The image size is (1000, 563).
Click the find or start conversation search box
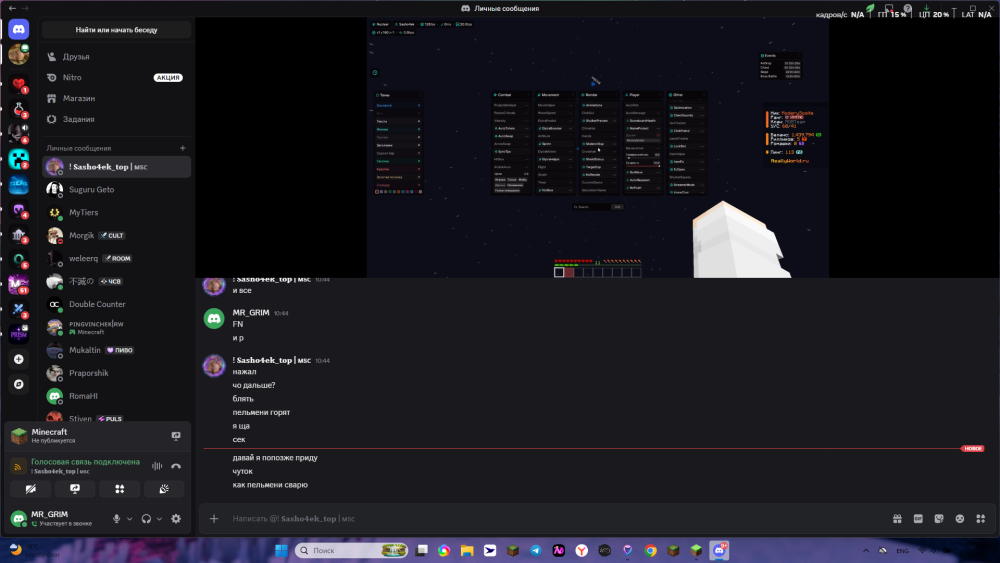(x=116, y=30)
